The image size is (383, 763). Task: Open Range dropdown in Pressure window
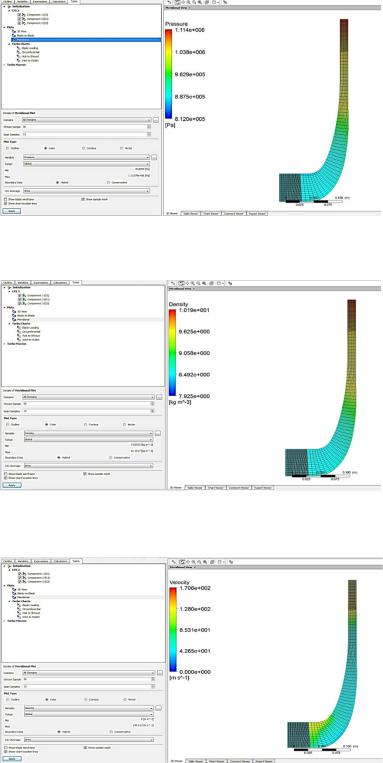[x=86, y=164]
